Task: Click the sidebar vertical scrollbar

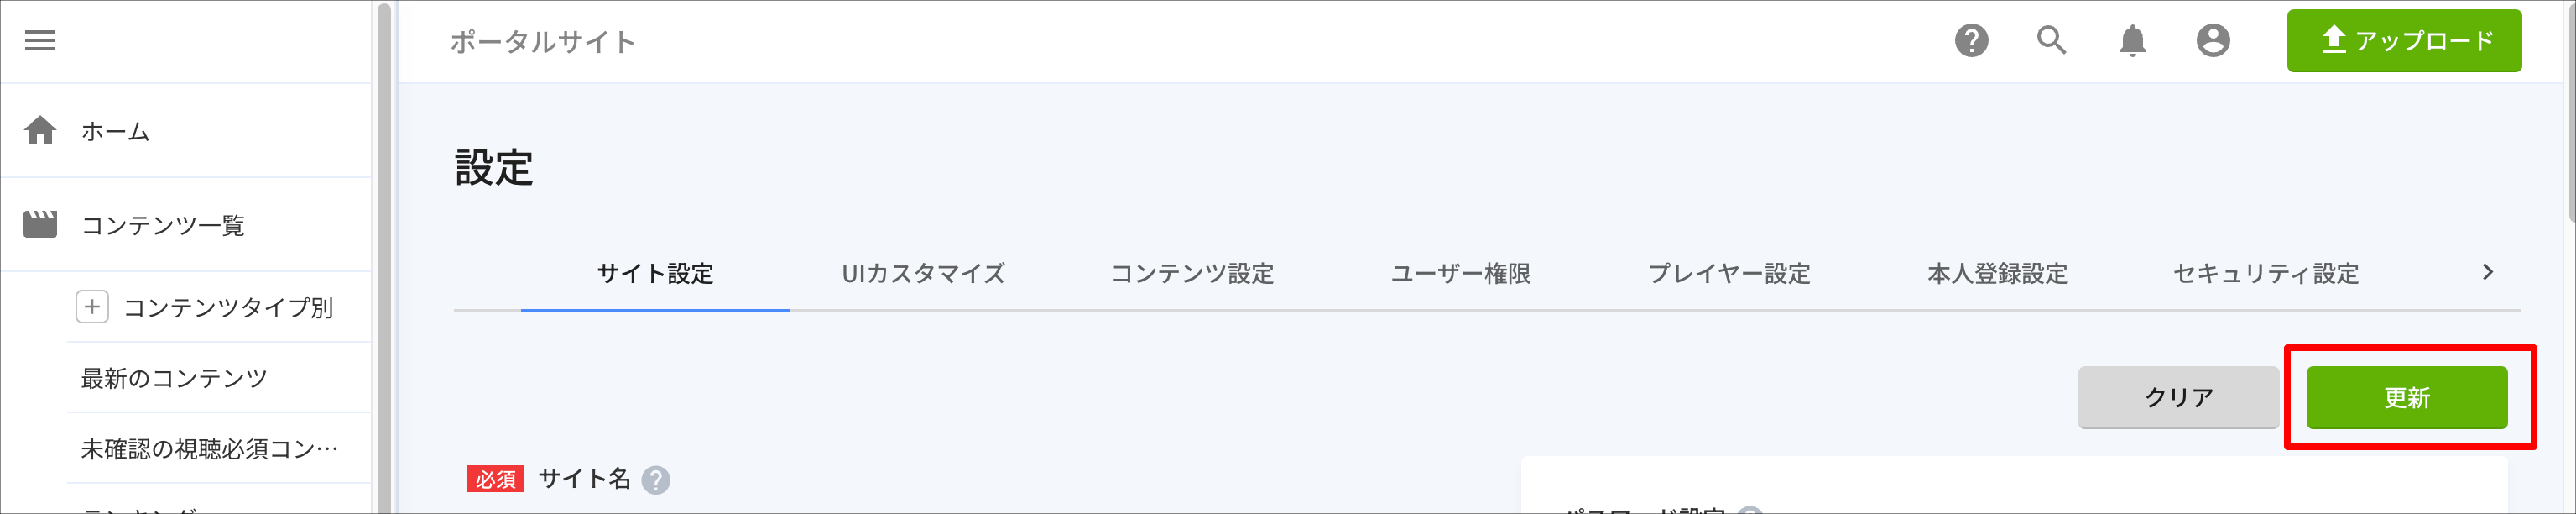Action: tap(384, 257)
